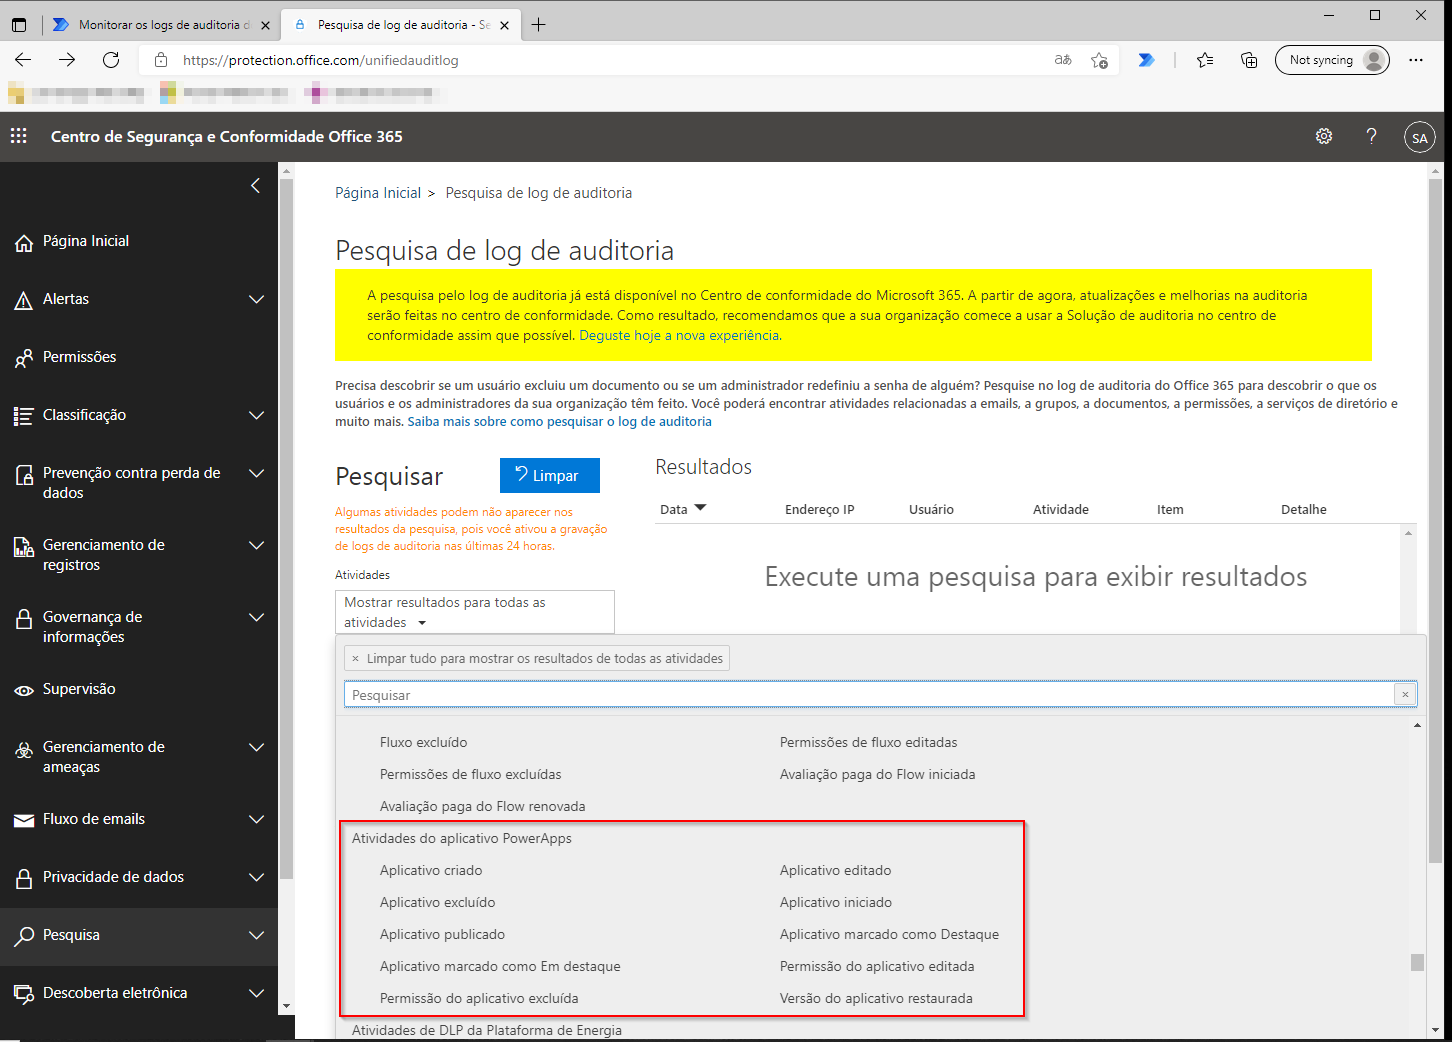Image resolution: width=1452 pixels, height=1042 pixels.
Task: Click the browser address bar URL
Action: point(320,60)
